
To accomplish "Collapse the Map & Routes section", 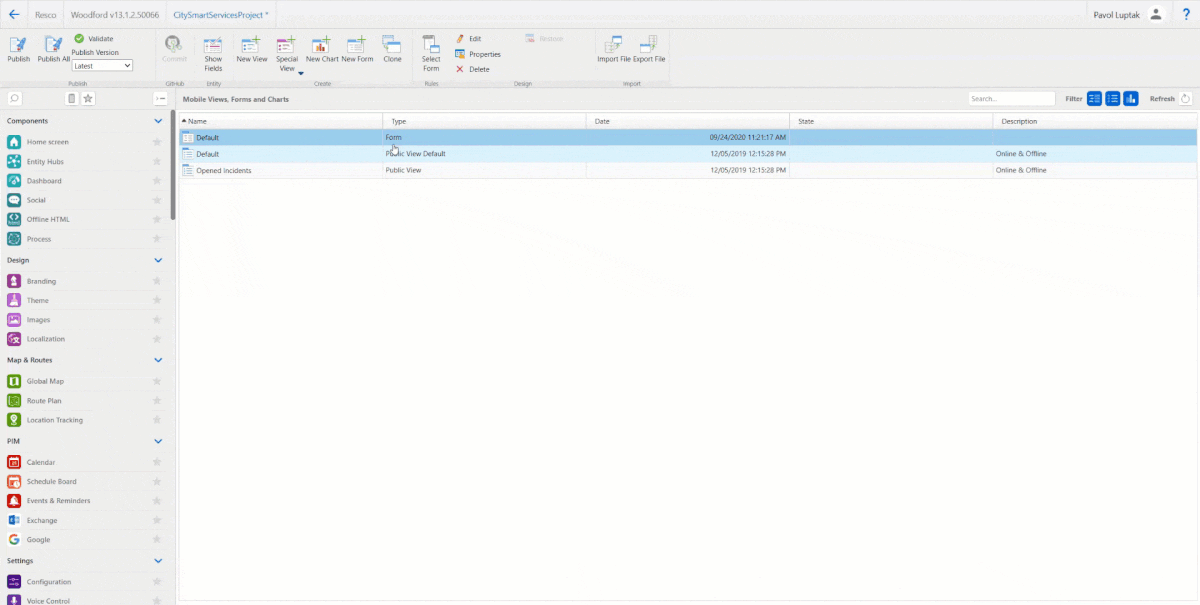I will [x=158, y=360].
